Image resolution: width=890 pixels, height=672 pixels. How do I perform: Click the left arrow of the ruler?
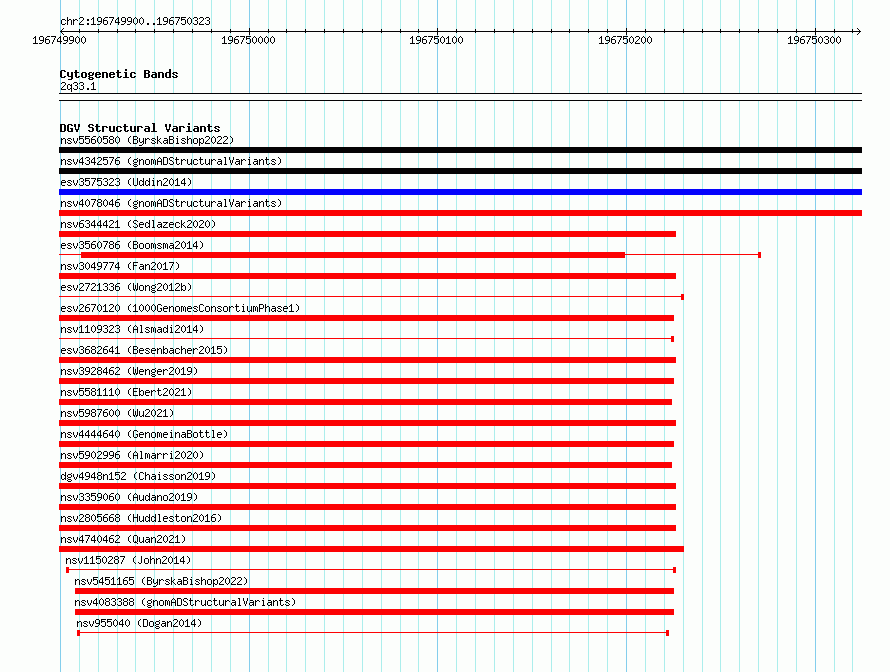point(62,31)
